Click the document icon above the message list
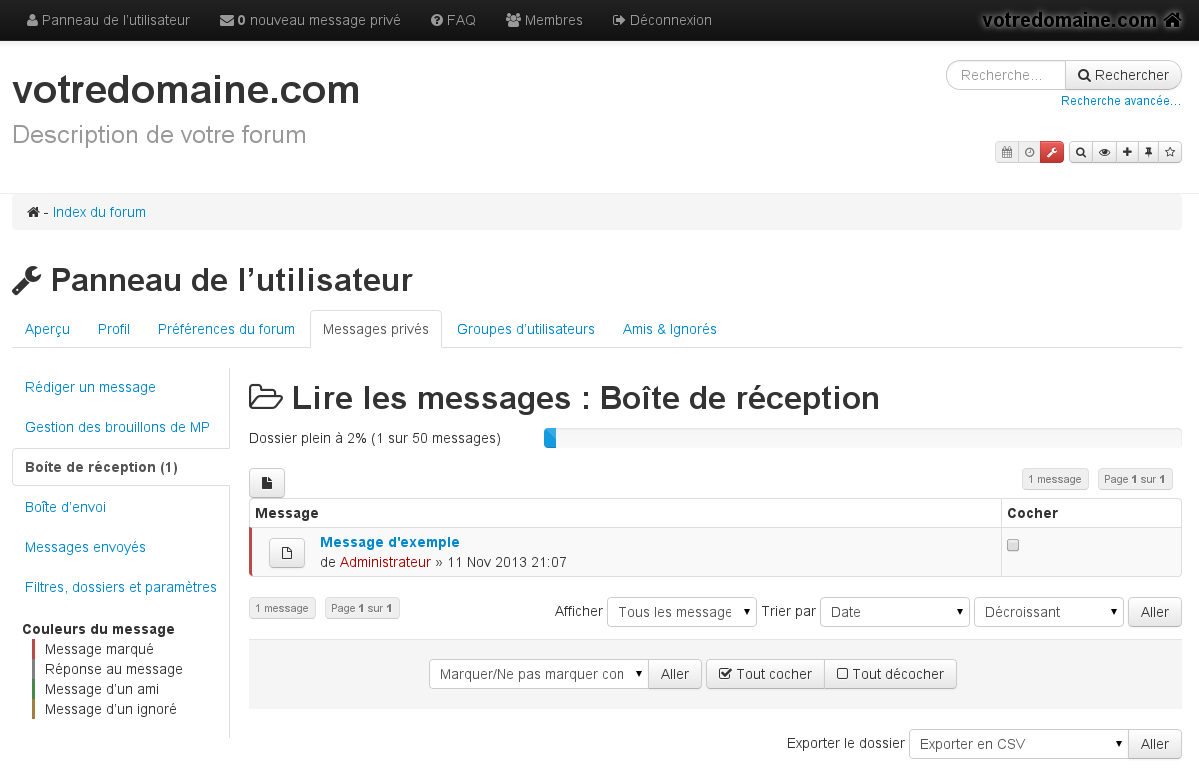The width and height of the screenshot is (1199, 776). (x=266, y=482)
